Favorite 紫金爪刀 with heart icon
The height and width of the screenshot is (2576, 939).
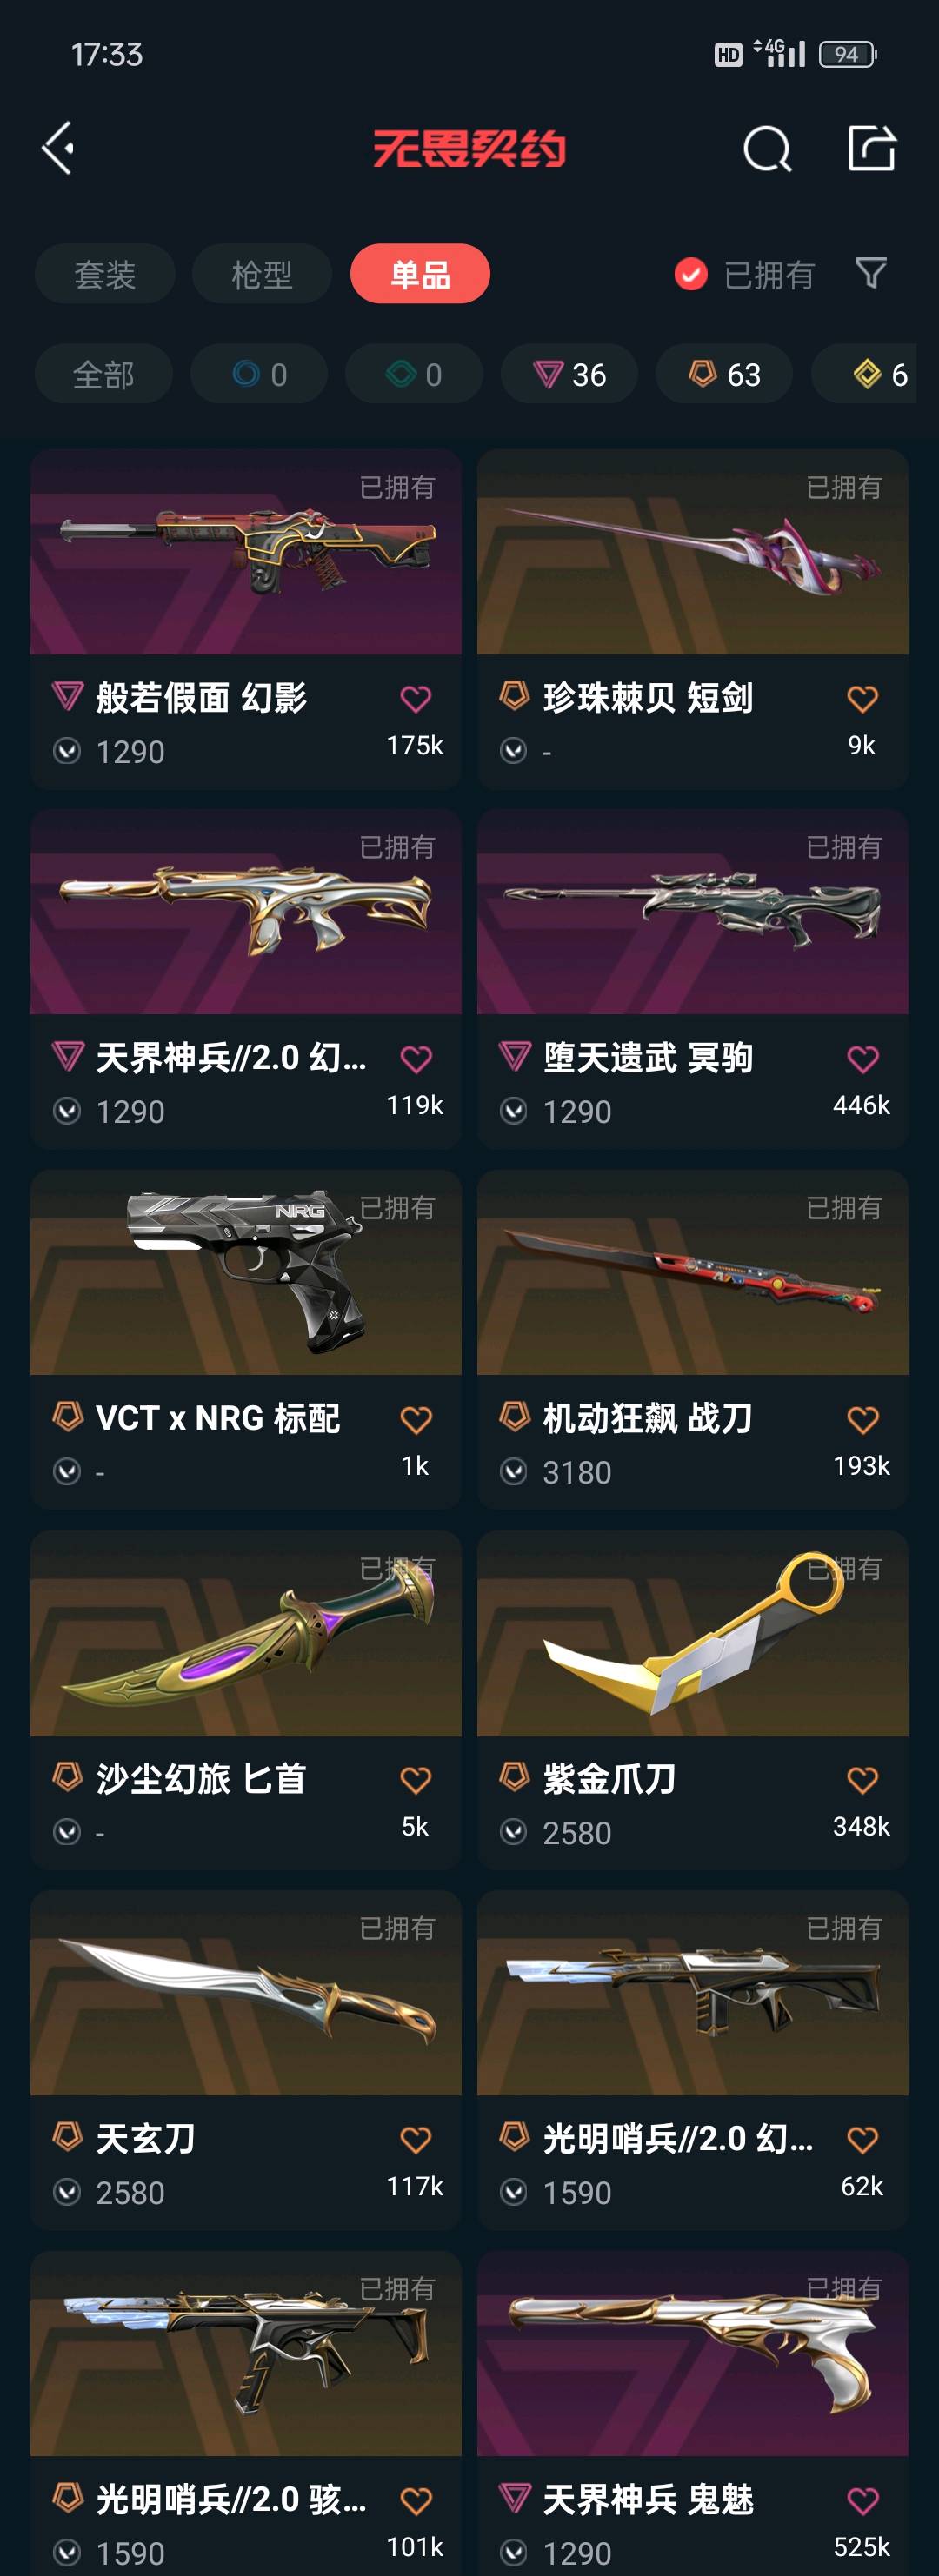862,1779
